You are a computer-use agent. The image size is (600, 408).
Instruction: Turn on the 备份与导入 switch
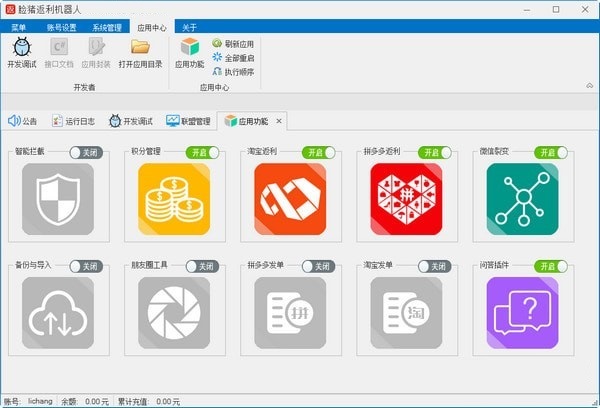86,266
